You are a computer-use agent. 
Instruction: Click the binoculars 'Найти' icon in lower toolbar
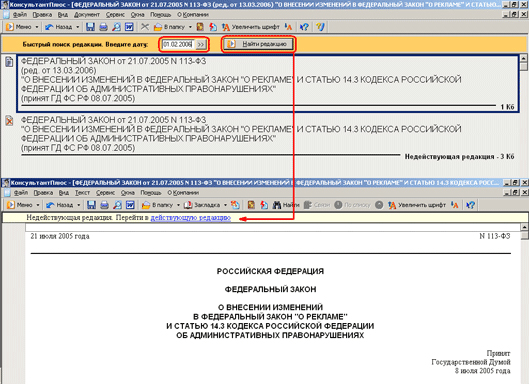277,205
